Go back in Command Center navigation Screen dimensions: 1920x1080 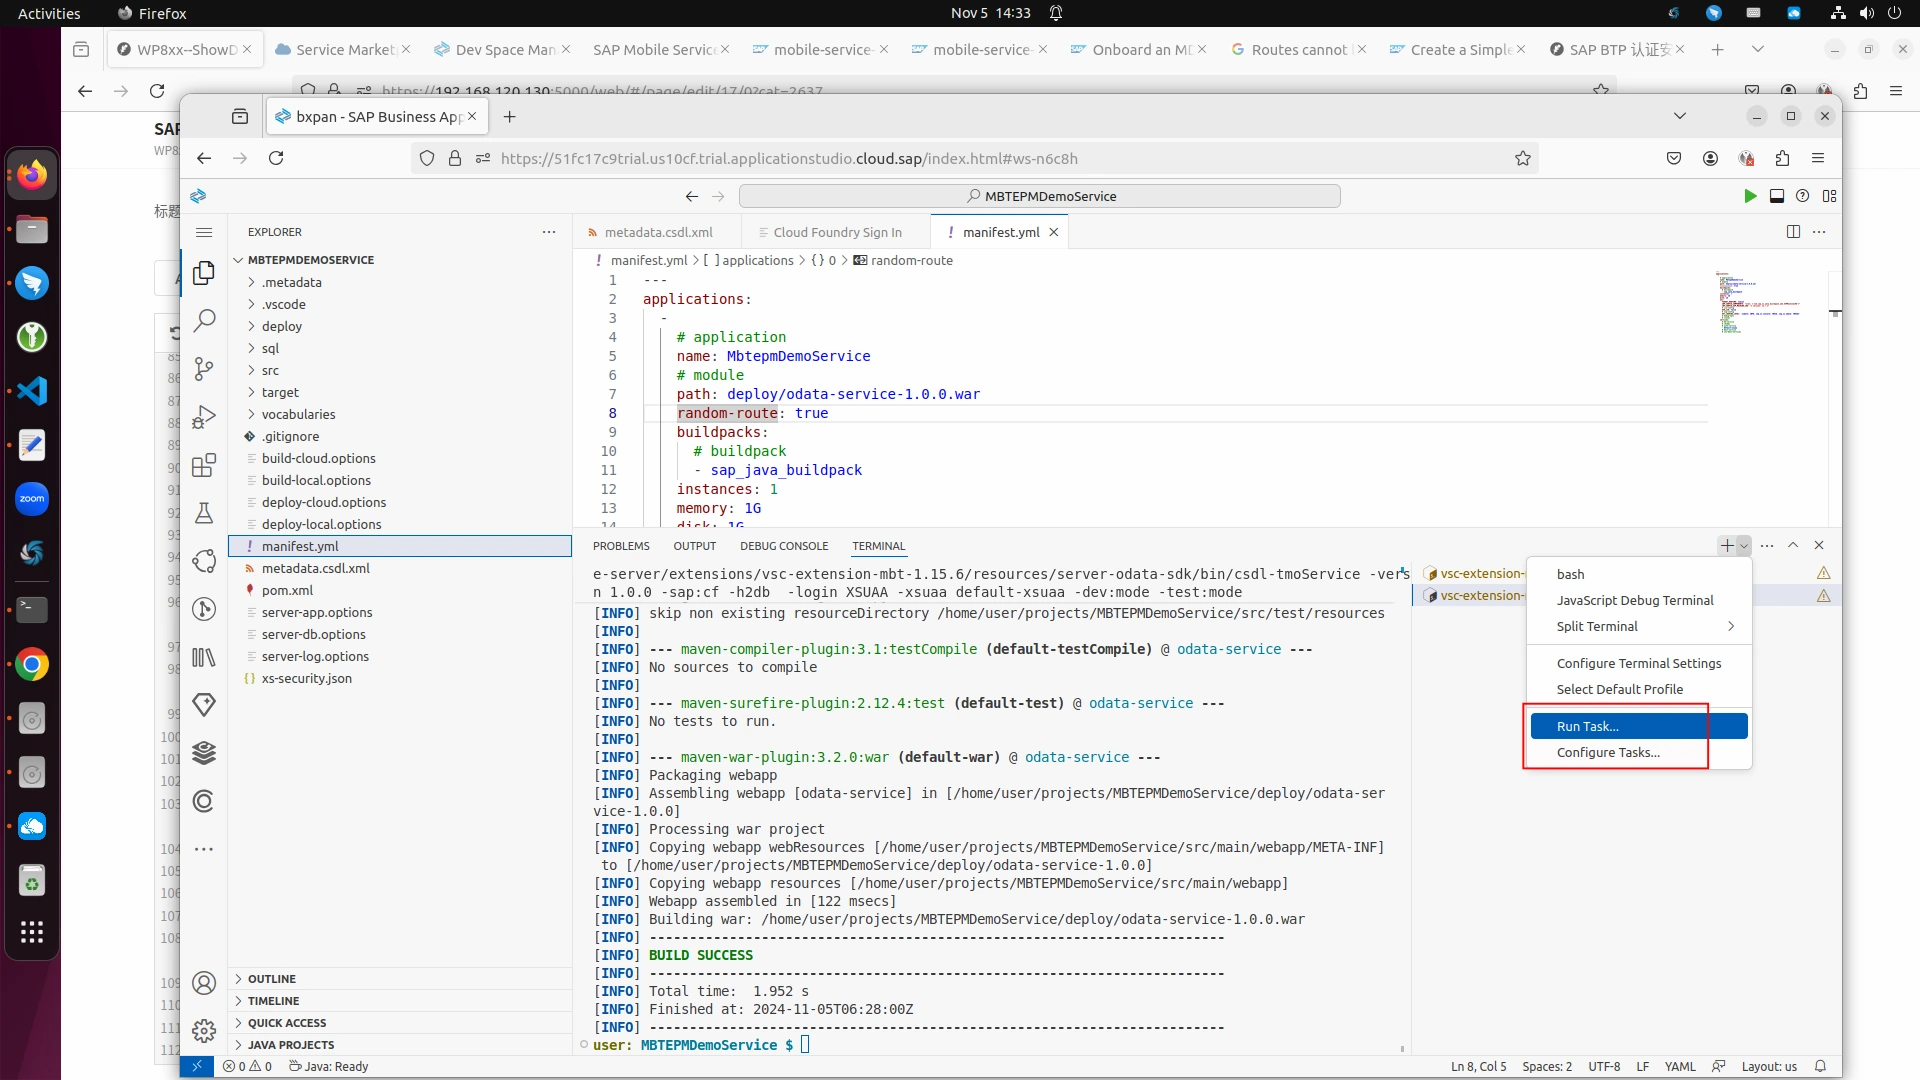[x=692, y=196]
